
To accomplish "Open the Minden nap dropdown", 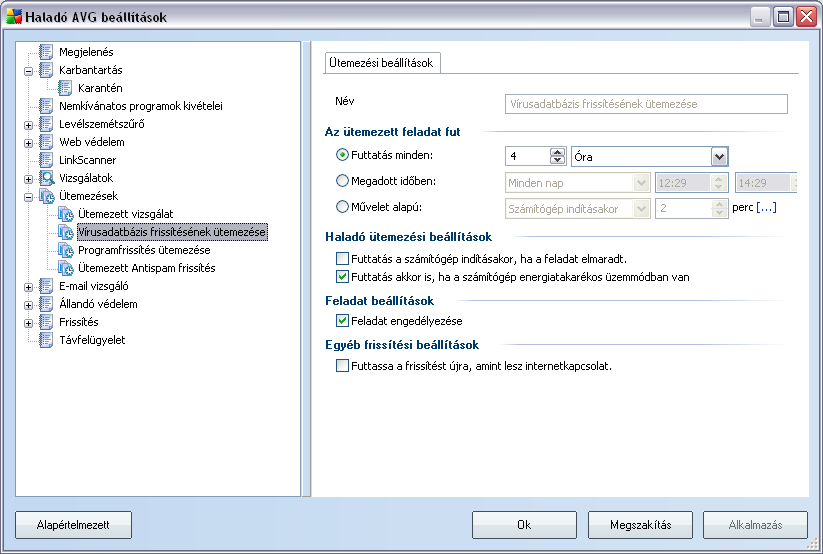I will pyautogui.click(x=641, y=183).
